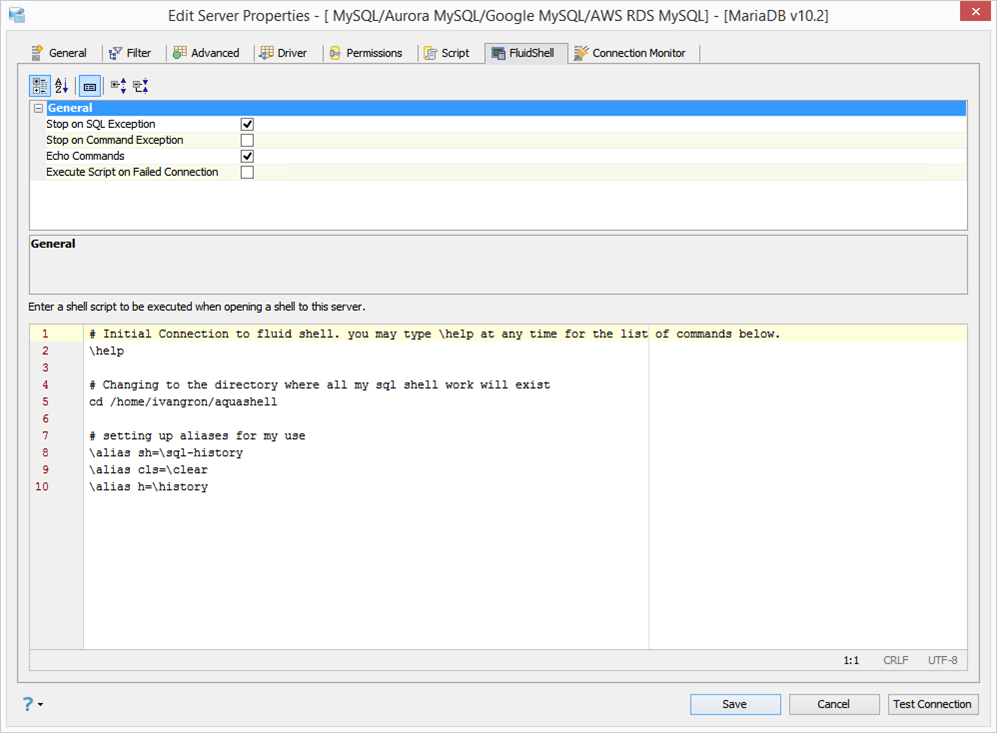Click the Cancel button
The image size is (997, 733).
[x=834, y=704]
